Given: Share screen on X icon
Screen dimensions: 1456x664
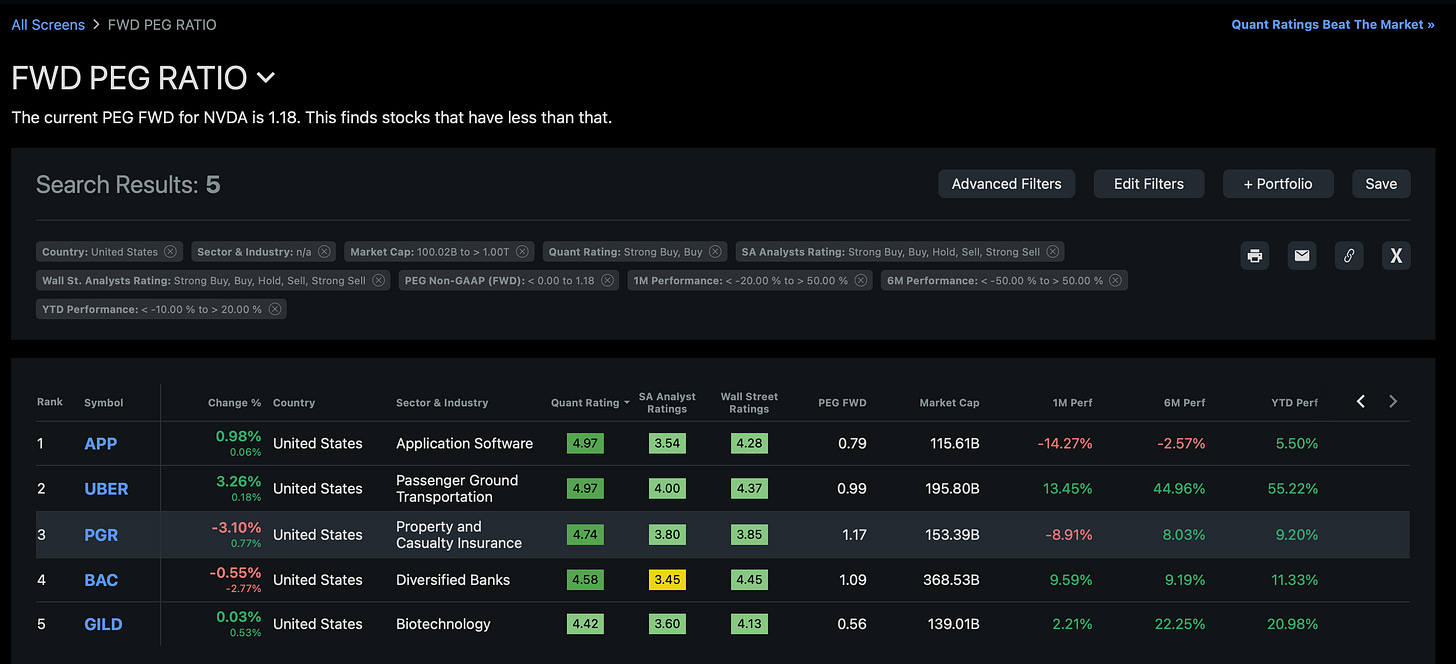Looking at the screenshot, I should pyautogui.click(x=1396, y=255).
